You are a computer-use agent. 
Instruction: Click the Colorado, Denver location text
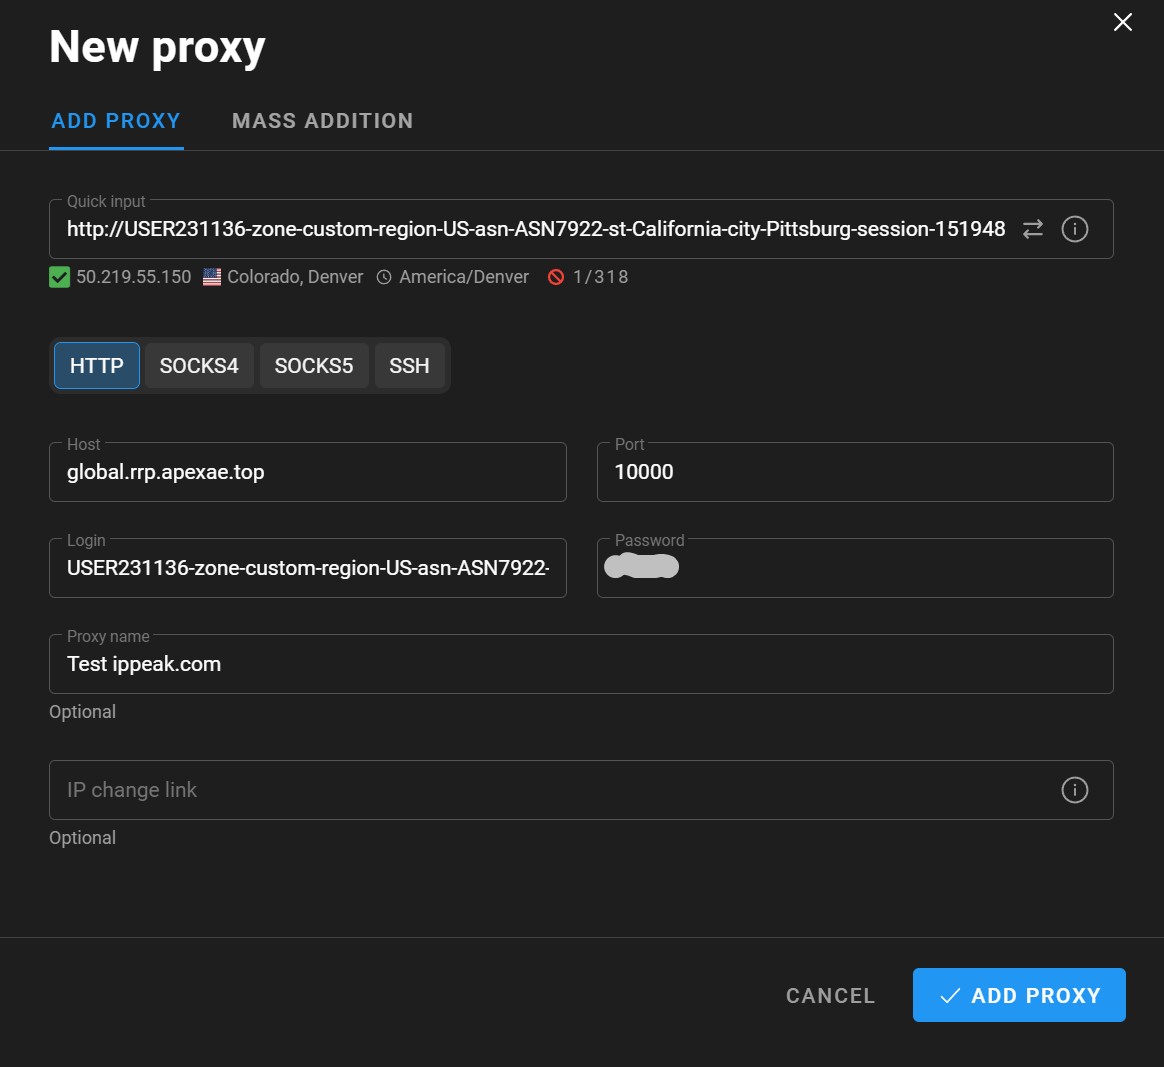295,277
